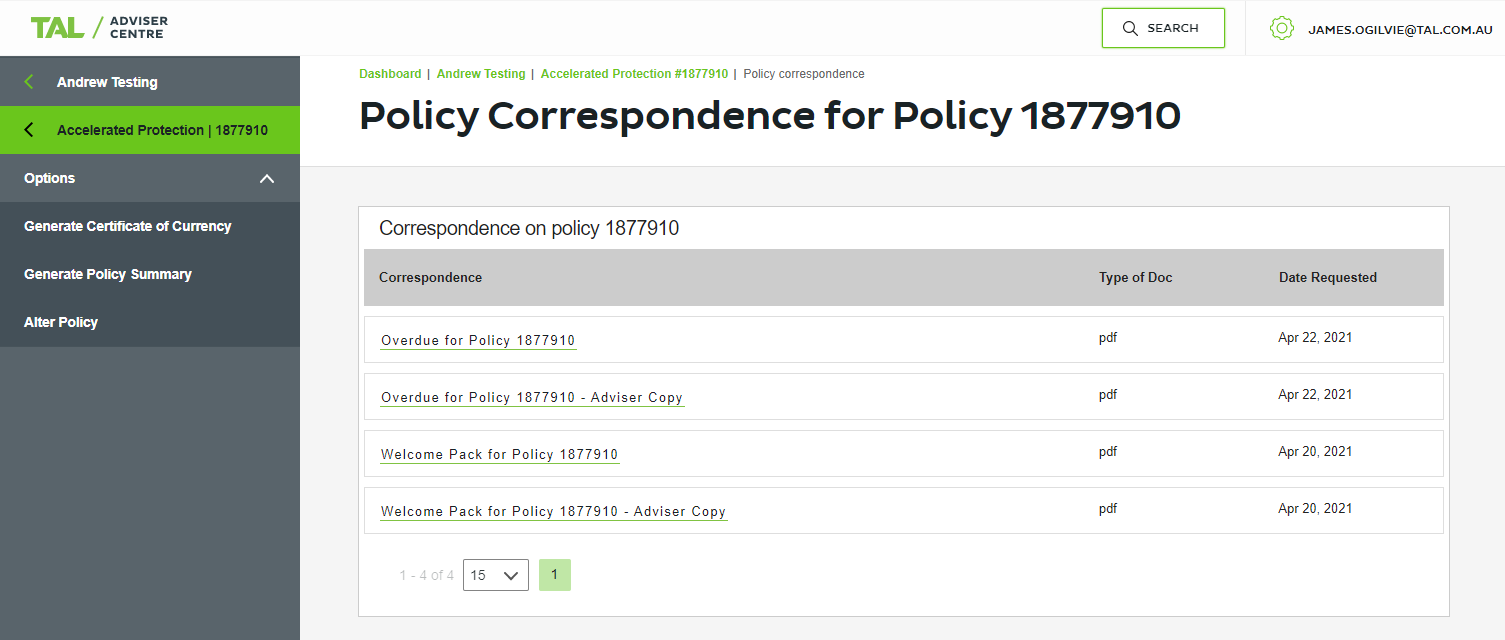
Task: Open the james.ogilvie@tal.com.au account menu
Action: pyautogui.click(x=1400, y=30)
